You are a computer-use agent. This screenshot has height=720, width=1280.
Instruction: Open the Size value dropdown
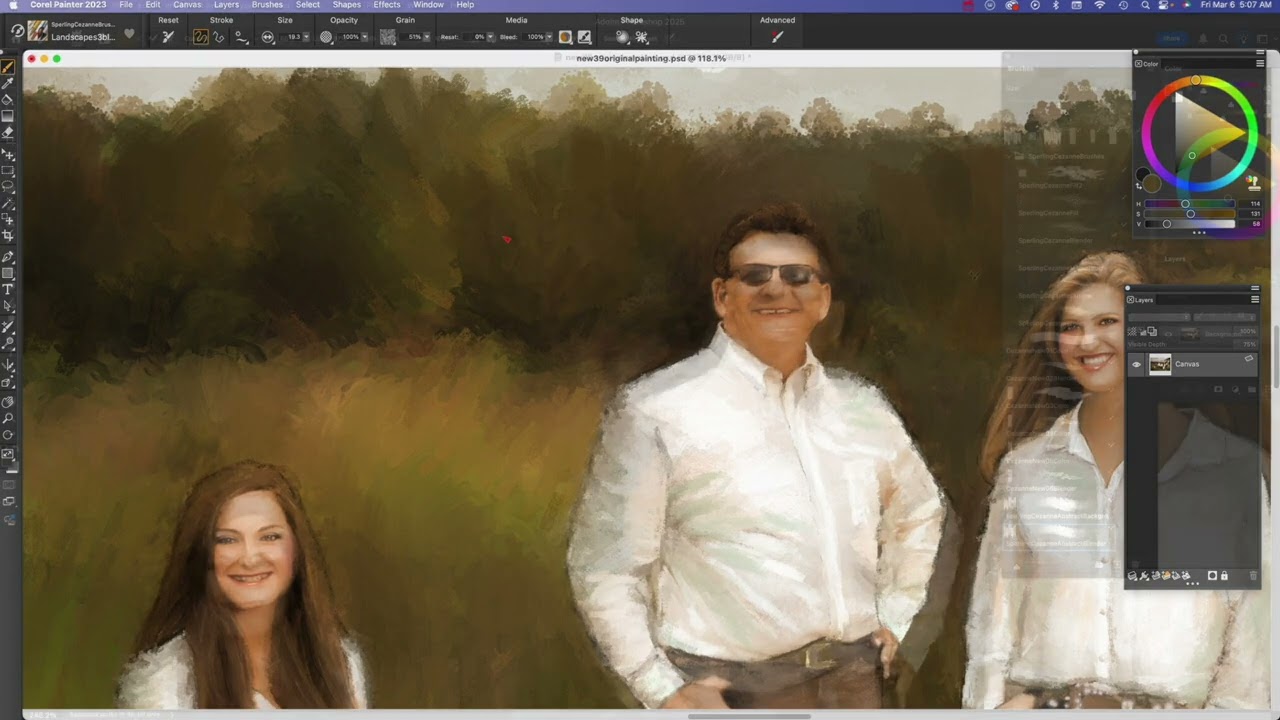click(x=306, y=37)
